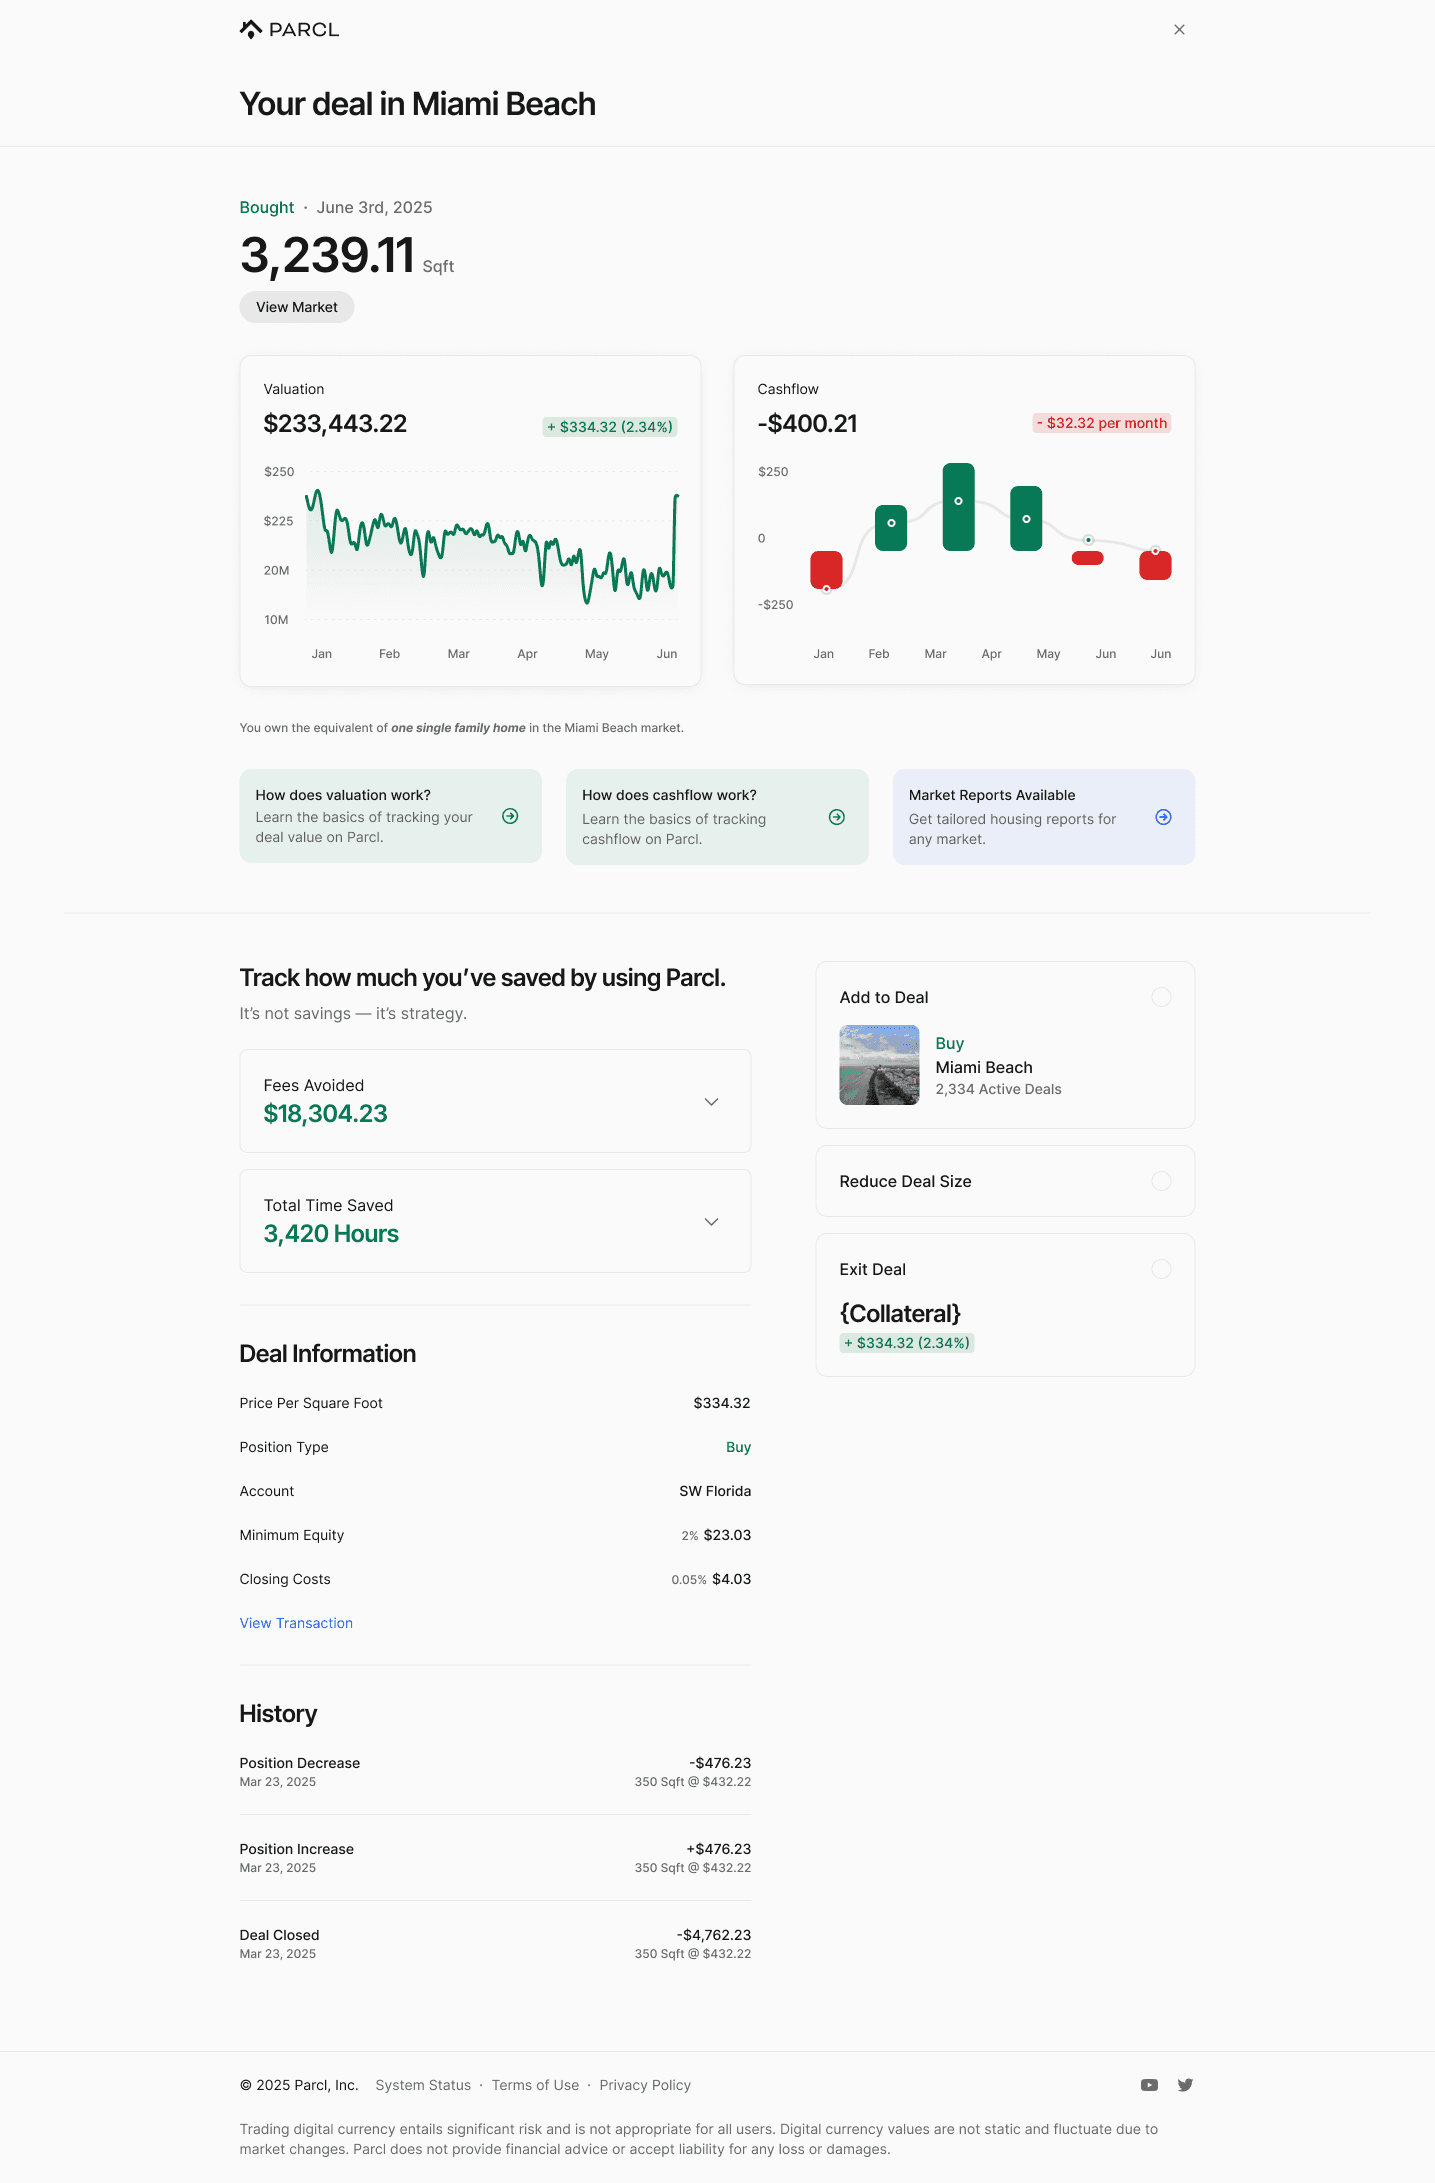Click the 'Miami Beach' name in Add to Deal

point(984,1067)
